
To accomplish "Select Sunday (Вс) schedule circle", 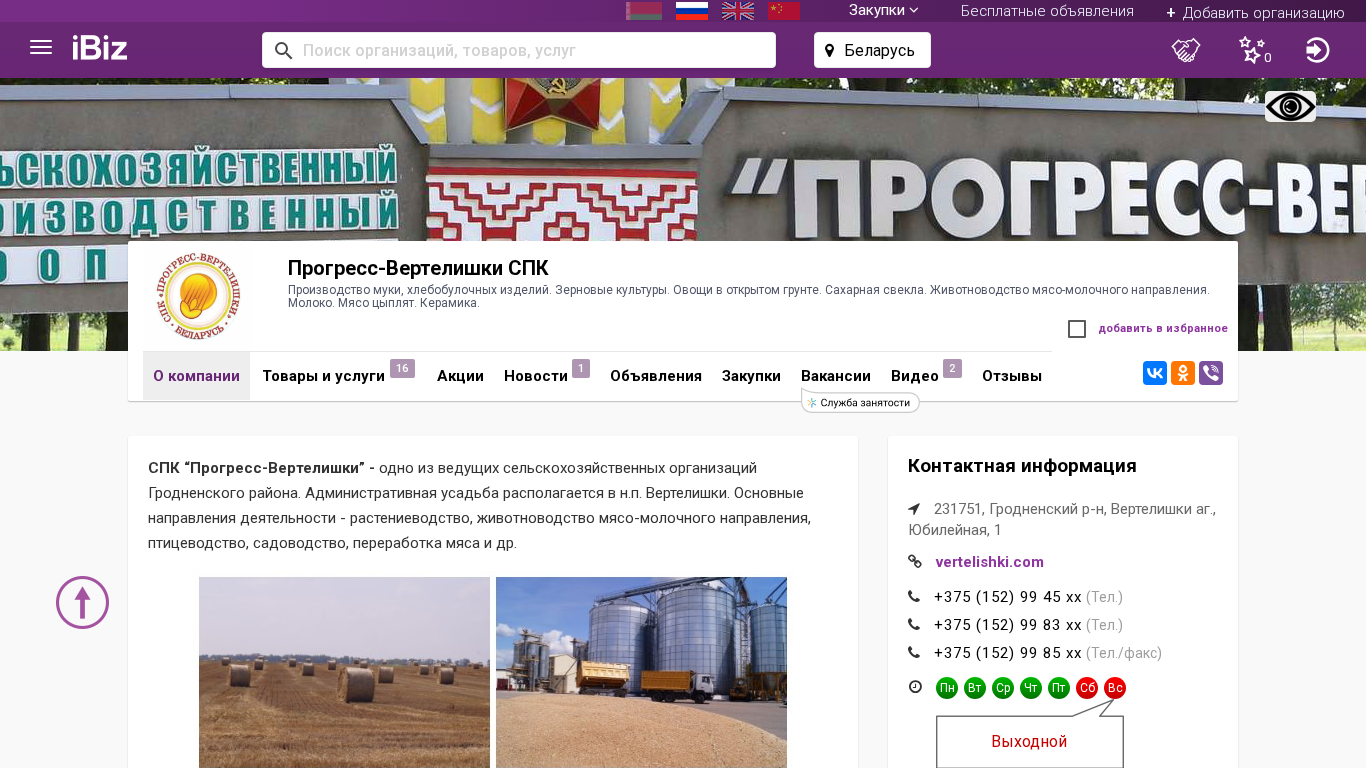I will tap(1115, 688).
